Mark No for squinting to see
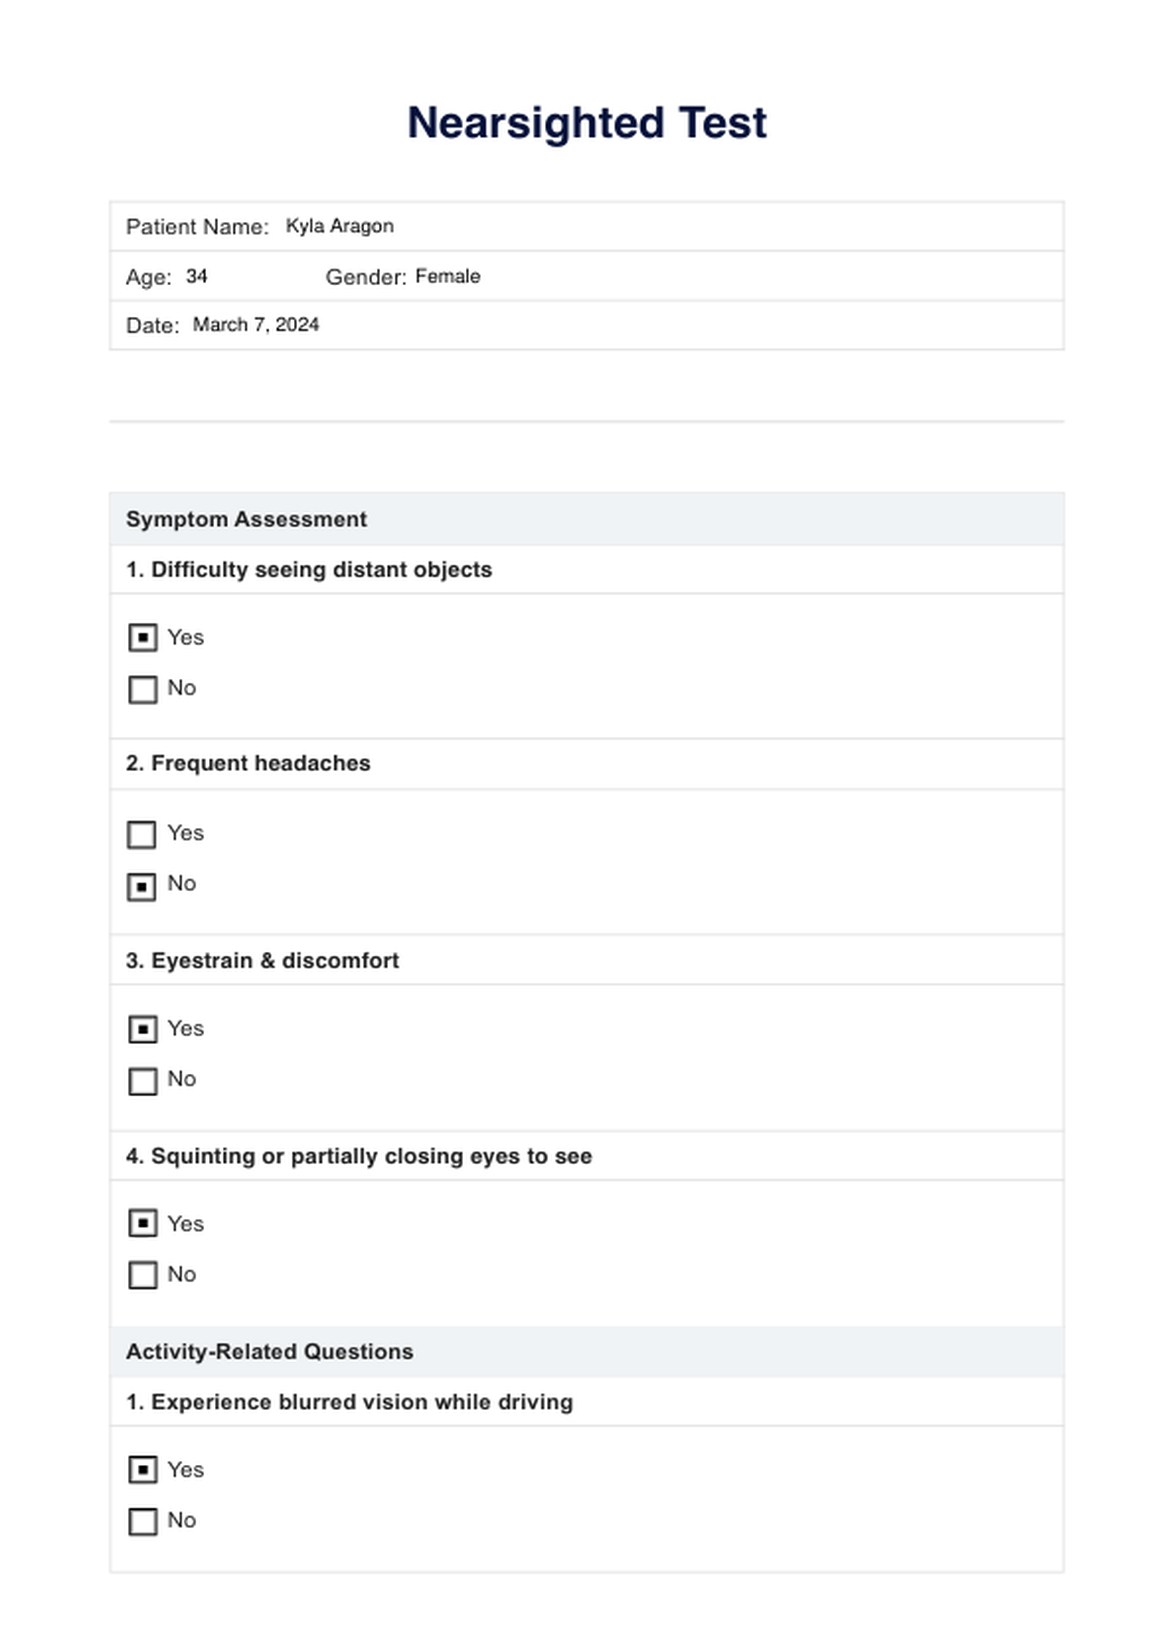 coord(143,1276)
